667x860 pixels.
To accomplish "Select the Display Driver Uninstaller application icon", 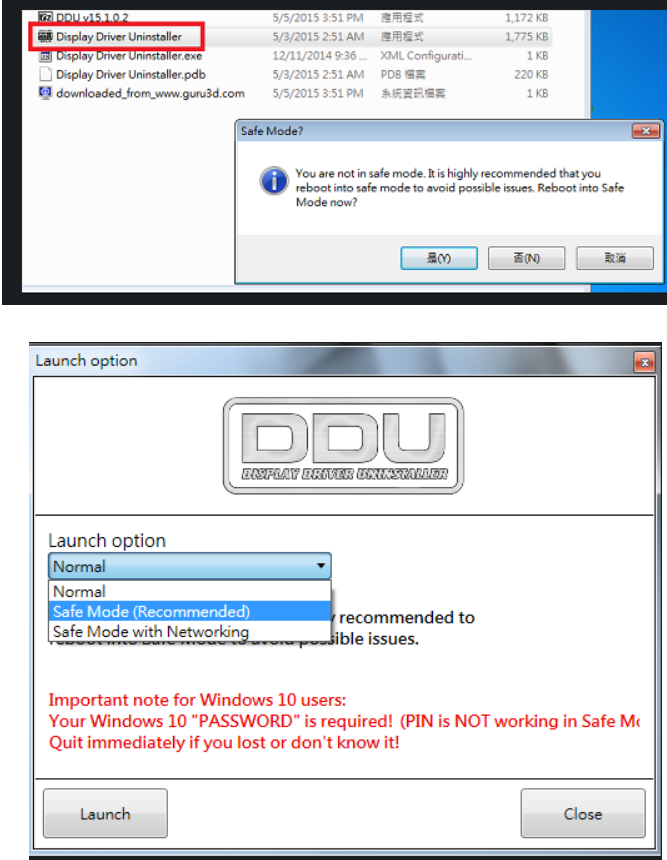I will coord(46,37).
